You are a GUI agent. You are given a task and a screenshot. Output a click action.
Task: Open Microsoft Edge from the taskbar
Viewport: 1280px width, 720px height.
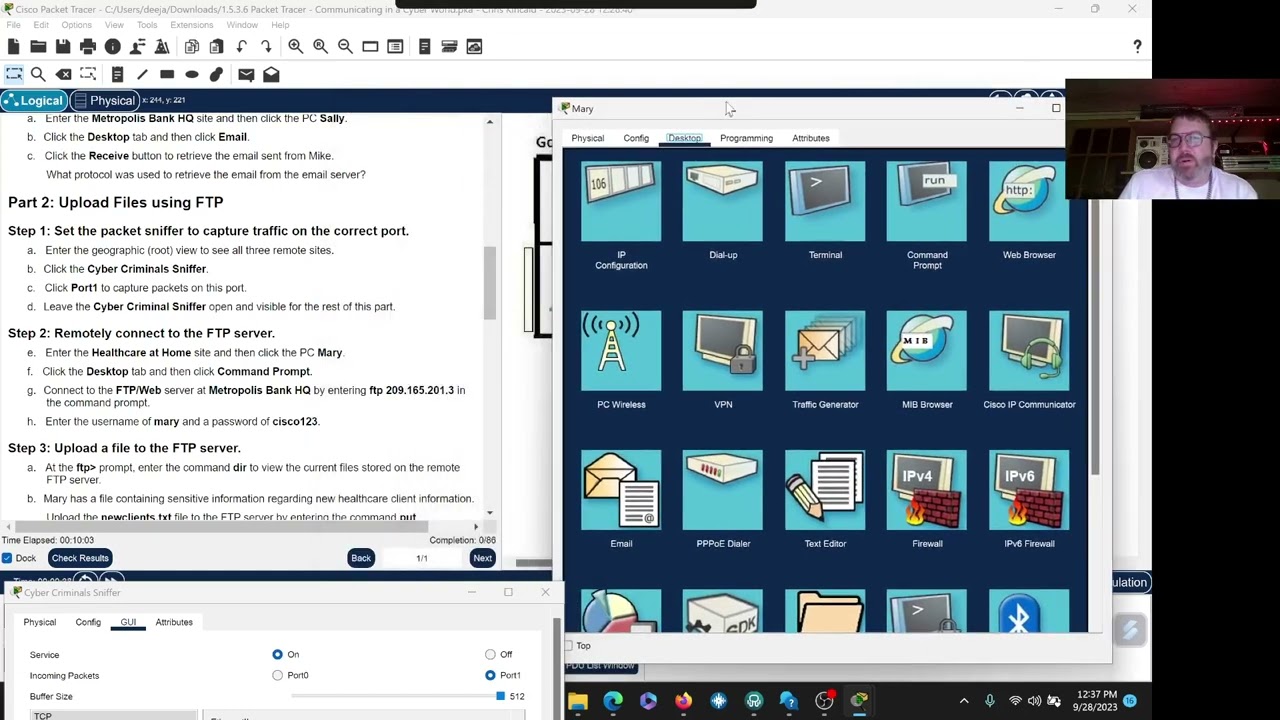click(613, 701)
